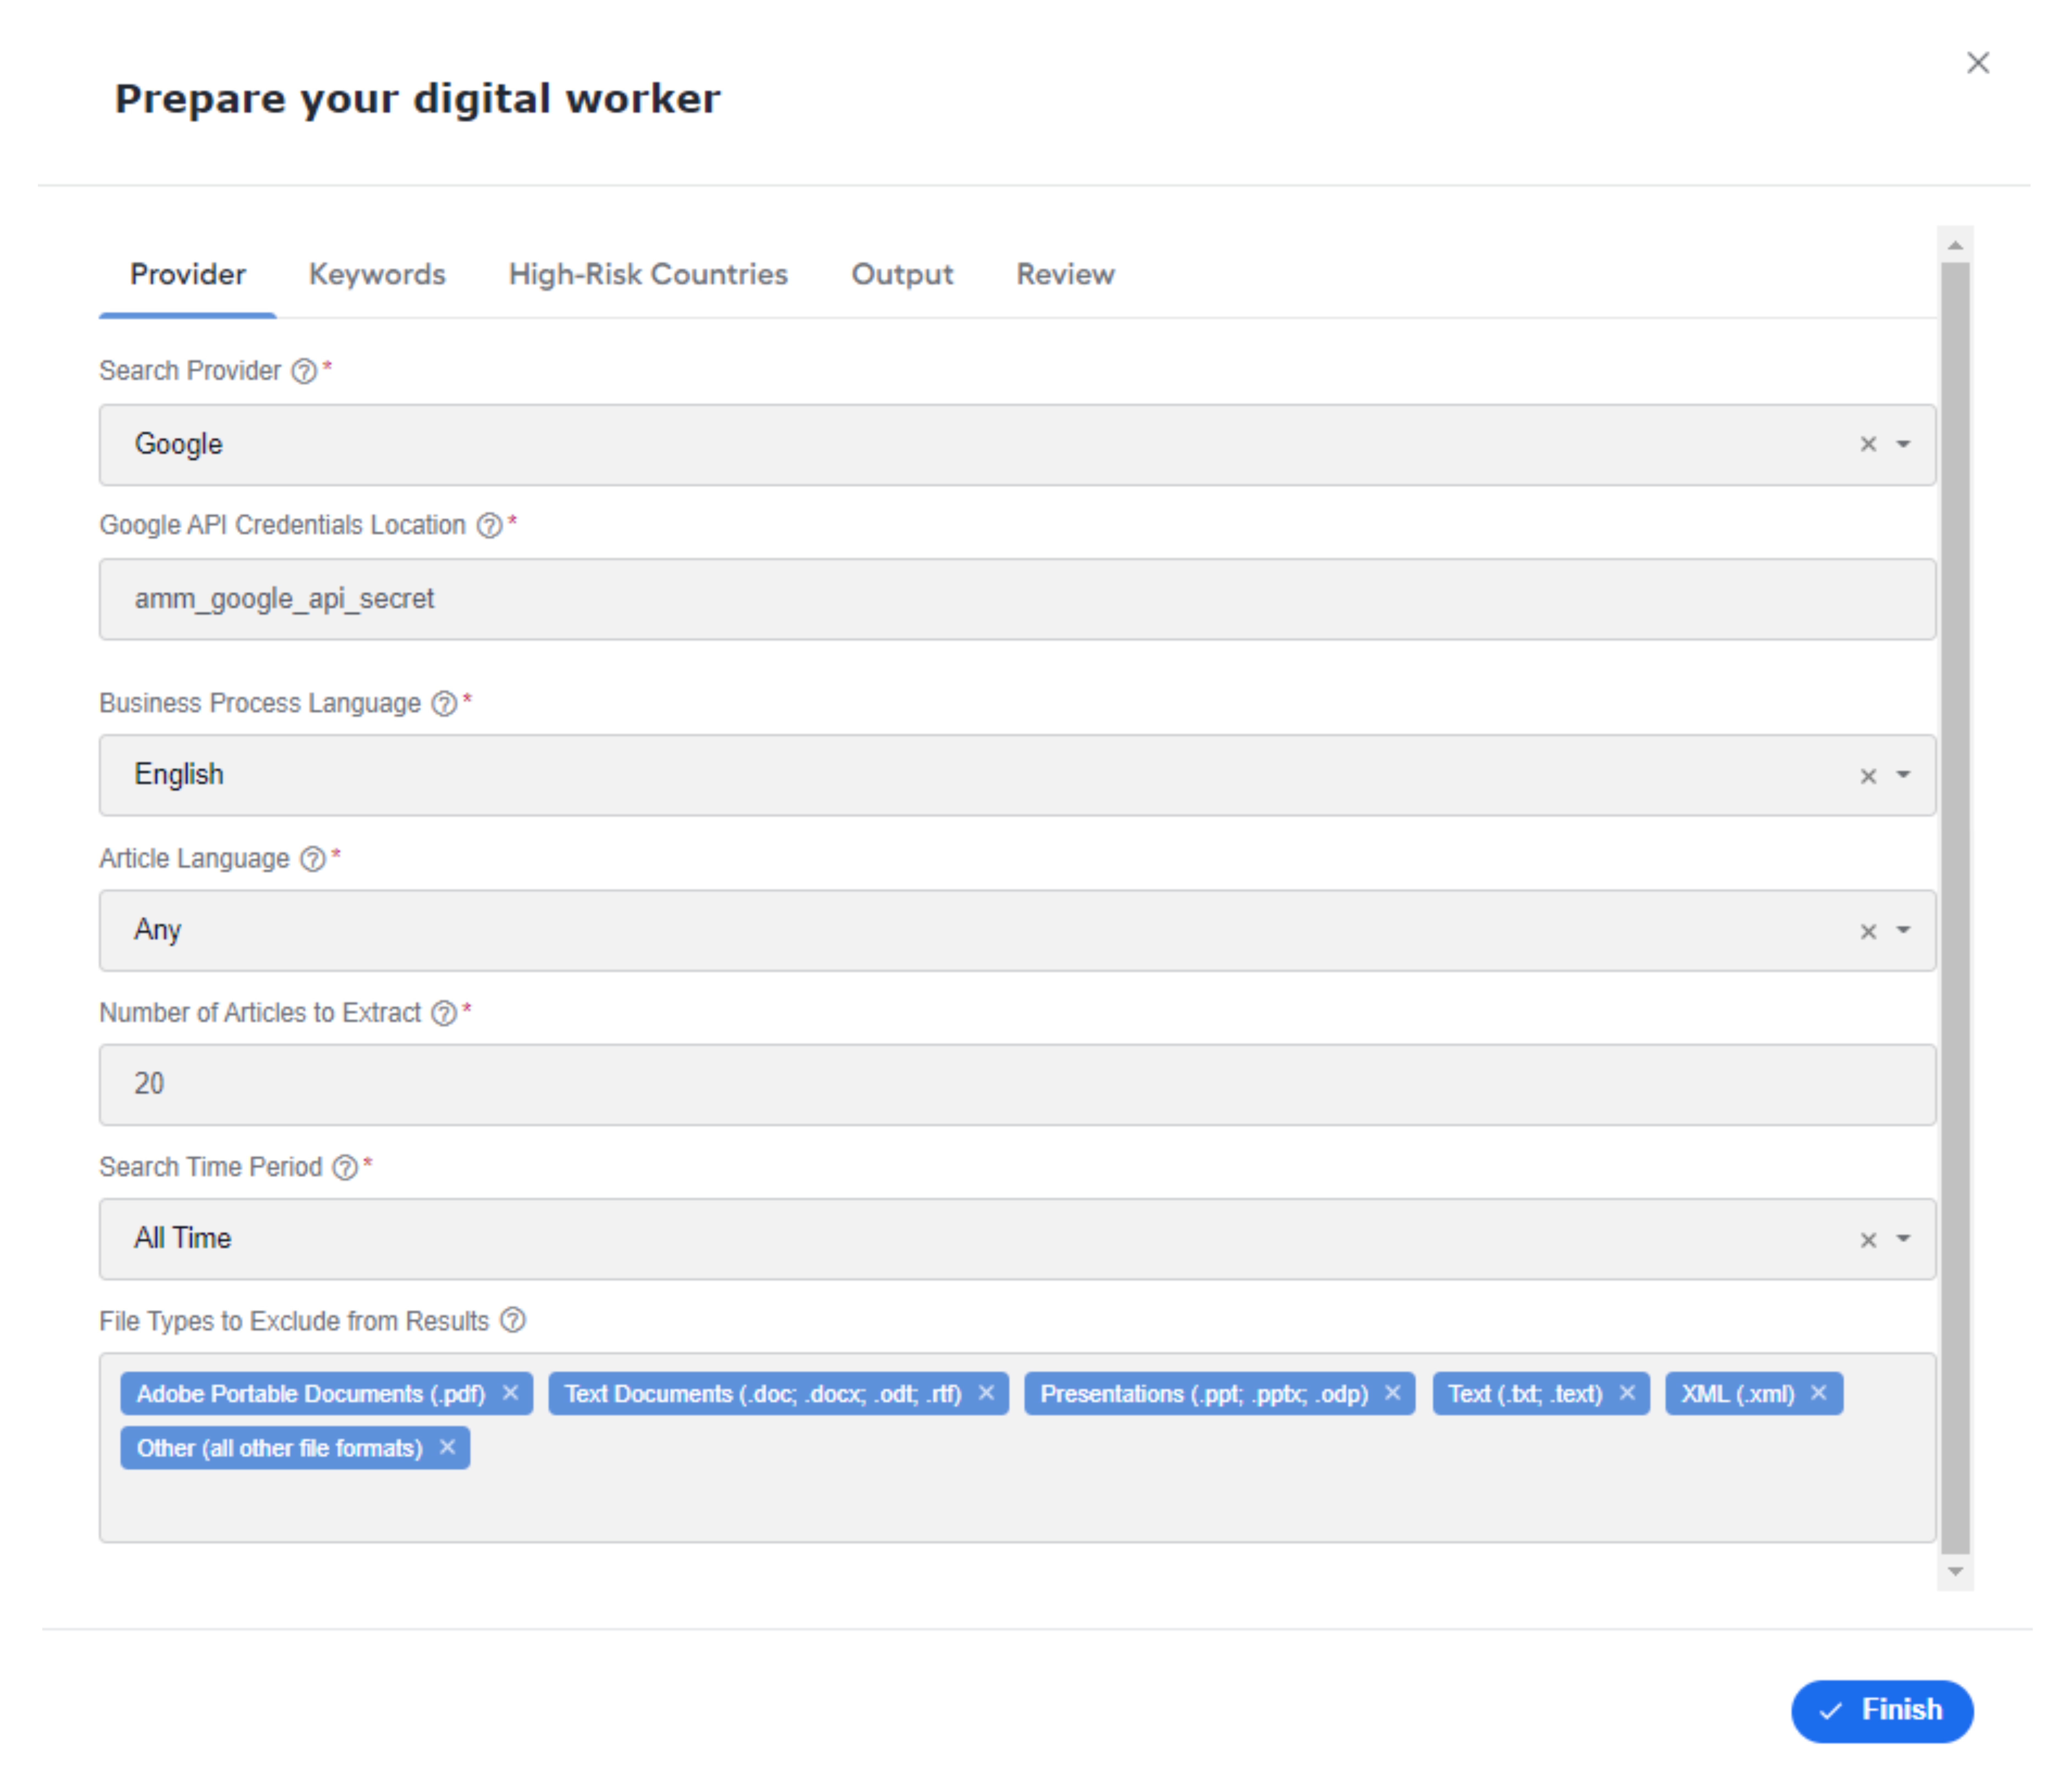Open the High-Risk Countries tab
Image resolution: width=2066 pixels, height=1792 pixels.
[648, 275]
